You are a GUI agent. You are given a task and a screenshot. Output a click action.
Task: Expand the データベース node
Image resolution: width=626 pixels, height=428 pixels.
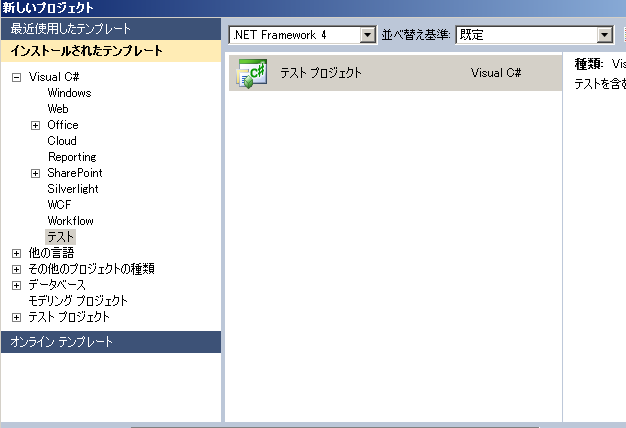[x=16, y=285]
